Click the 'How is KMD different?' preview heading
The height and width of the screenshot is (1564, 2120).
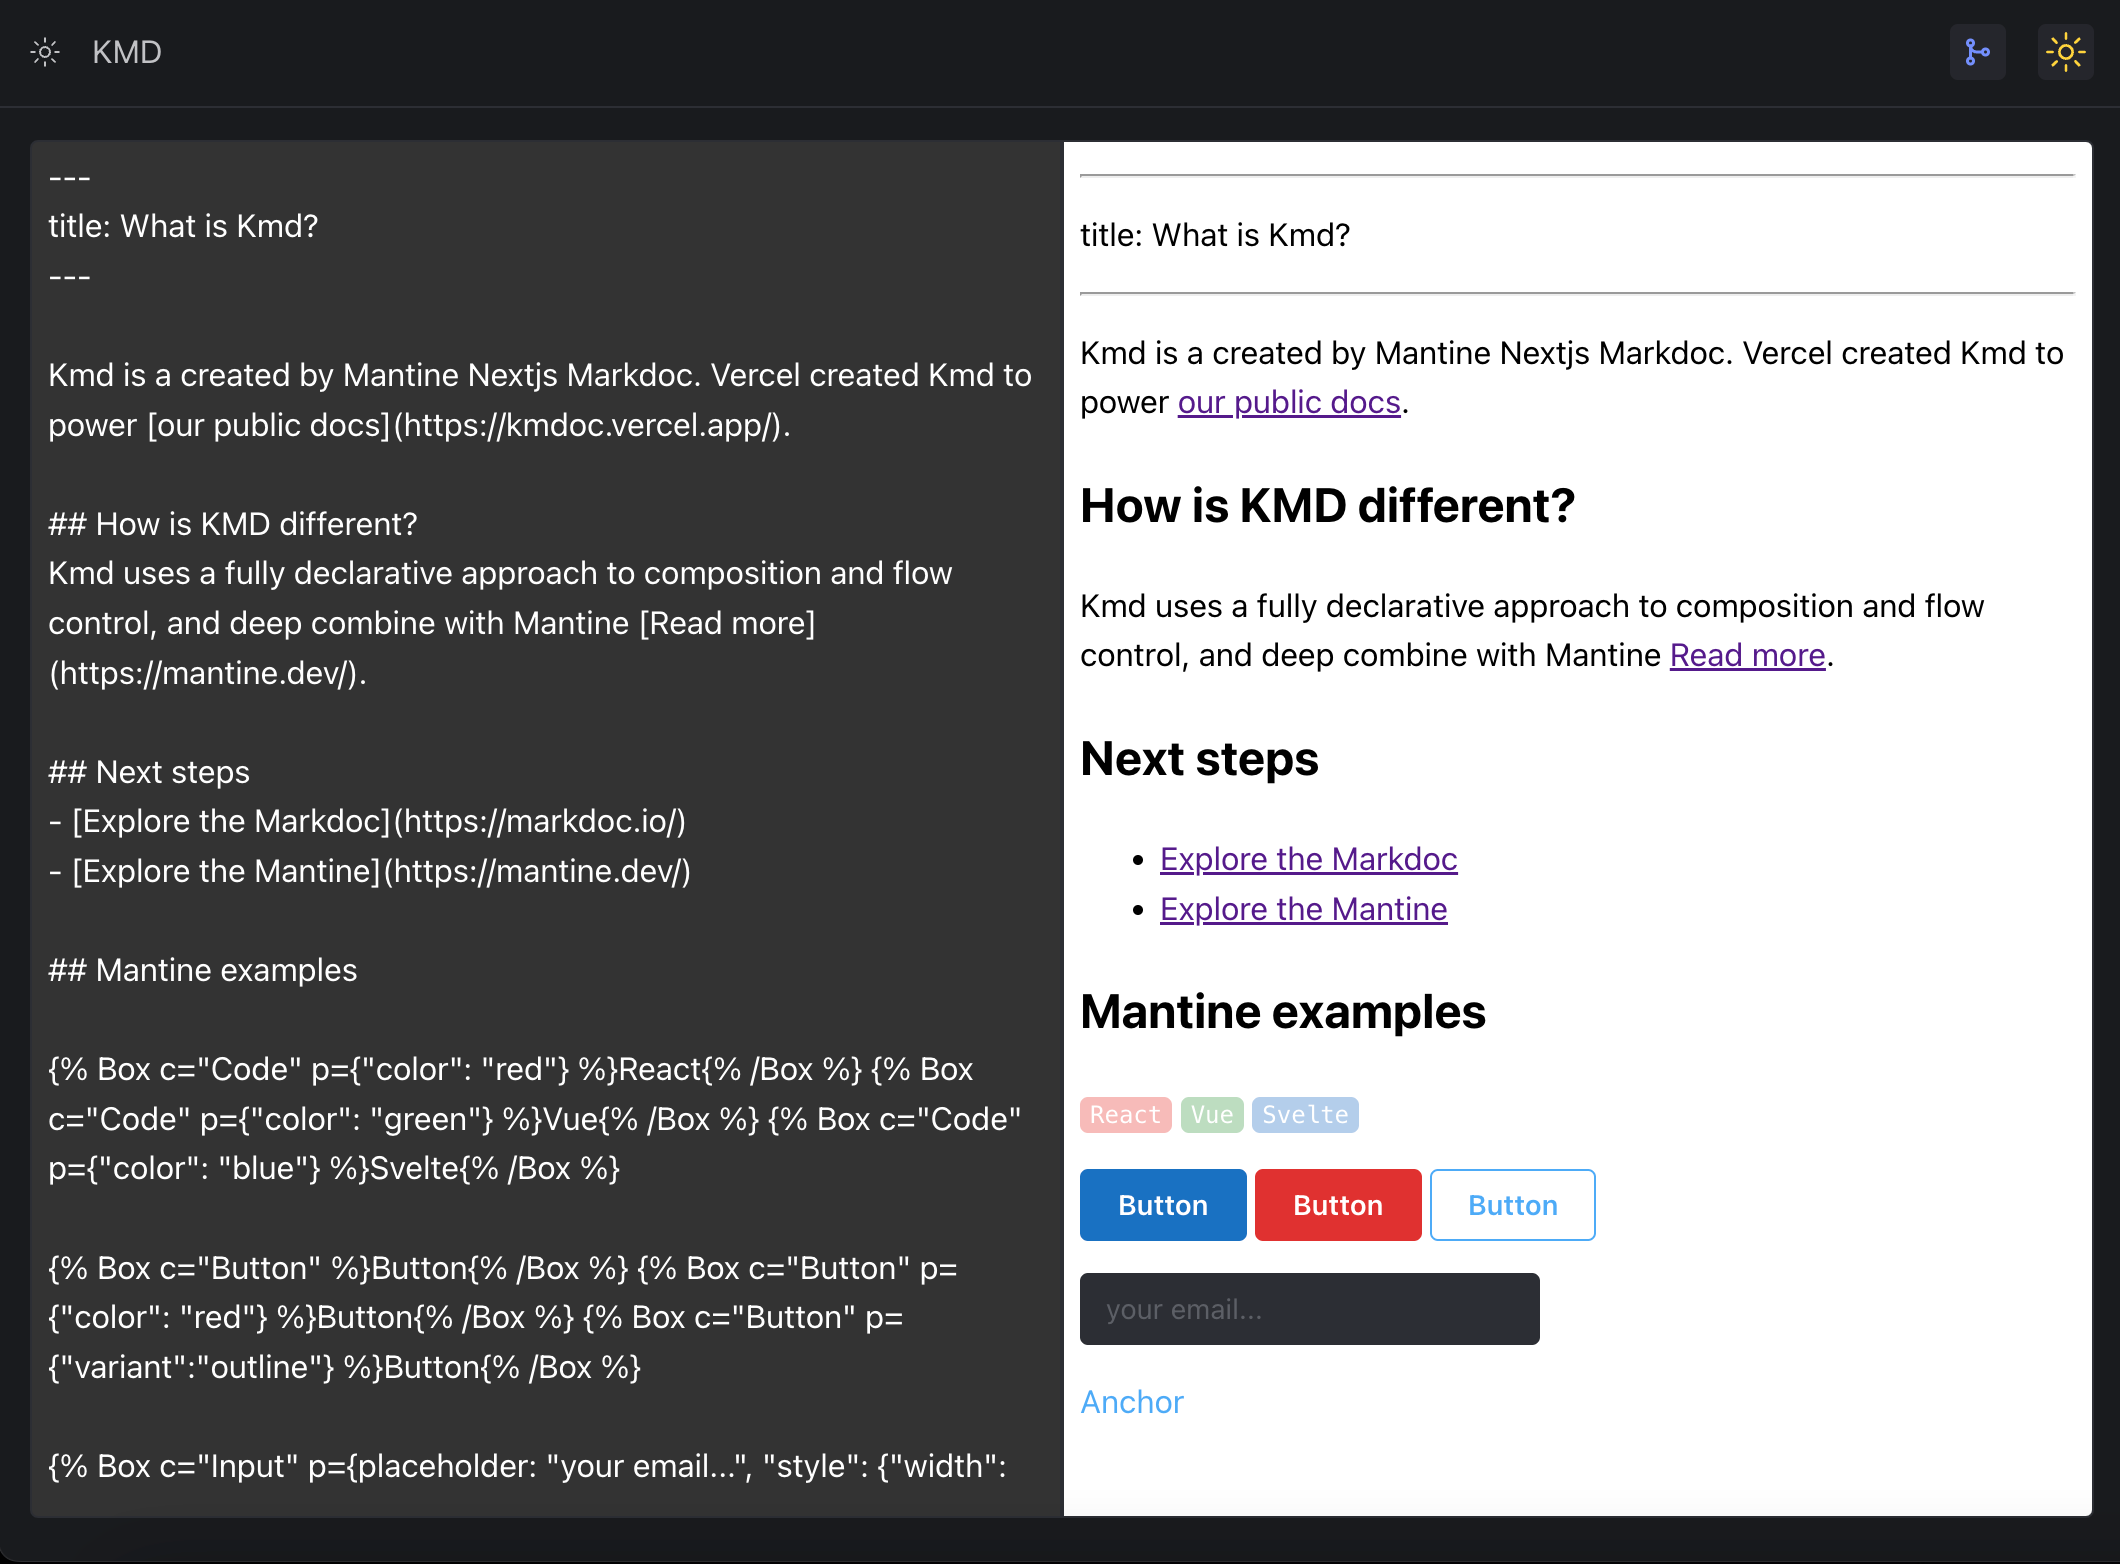[1327, 505]
